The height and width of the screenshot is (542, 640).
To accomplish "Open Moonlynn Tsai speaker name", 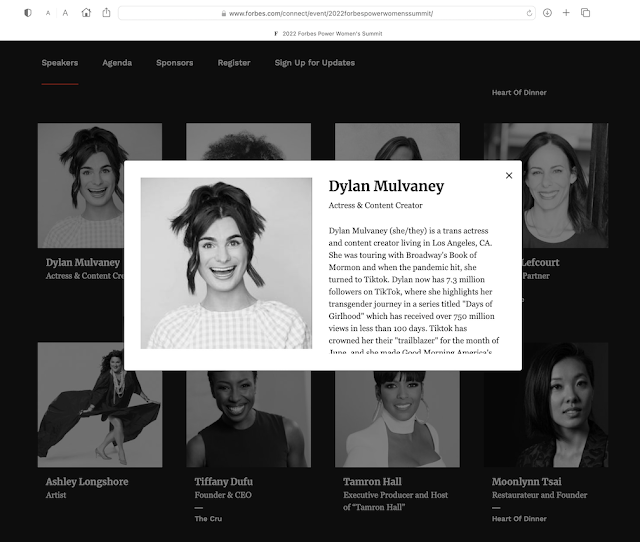I will pyautogui.click(x=527, y=482).
